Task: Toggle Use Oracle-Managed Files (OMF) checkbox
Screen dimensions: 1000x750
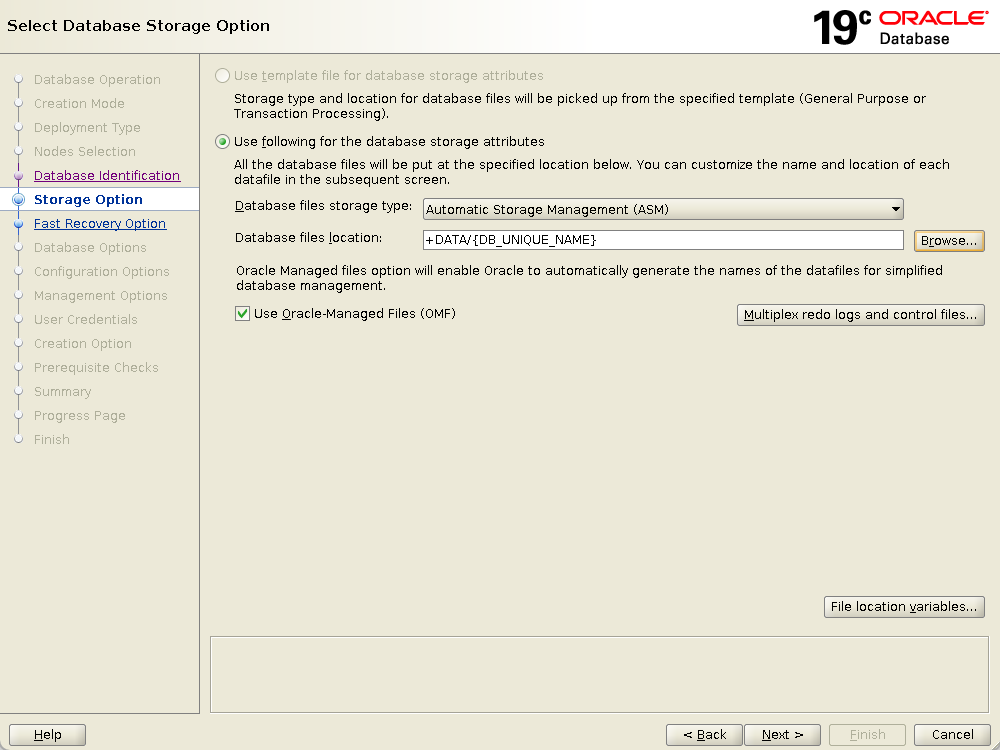Action: point(242,314)
